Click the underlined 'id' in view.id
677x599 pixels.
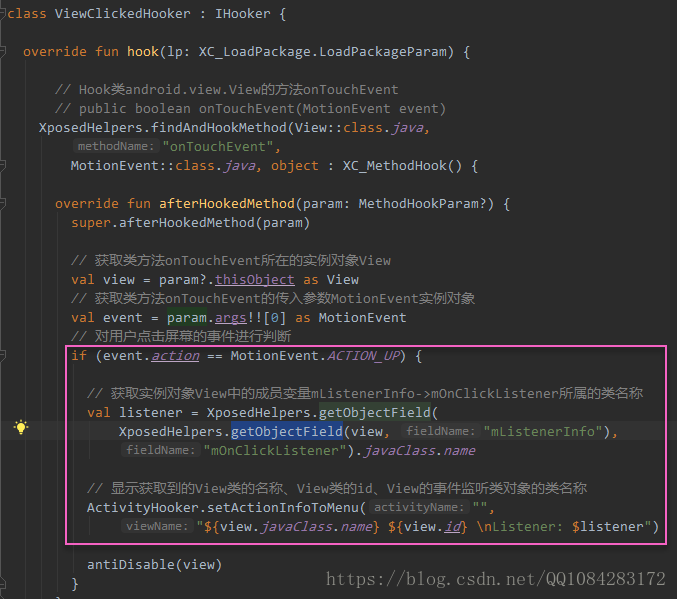[452, 527]
